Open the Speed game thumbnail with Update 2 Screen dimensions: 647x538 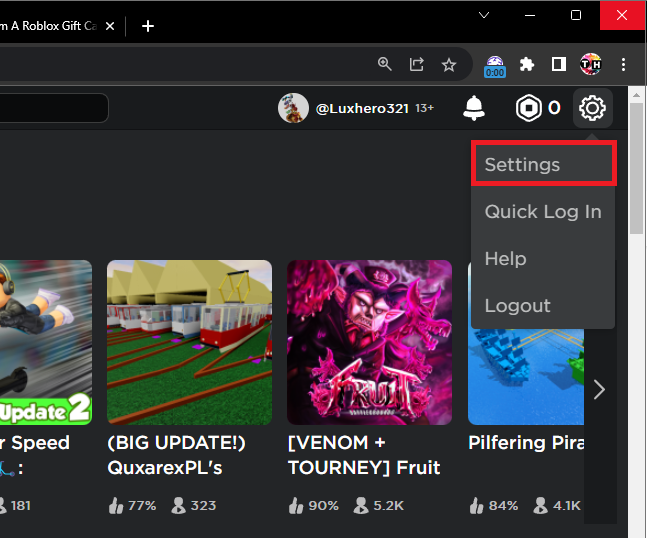click(x=46, y=342)
